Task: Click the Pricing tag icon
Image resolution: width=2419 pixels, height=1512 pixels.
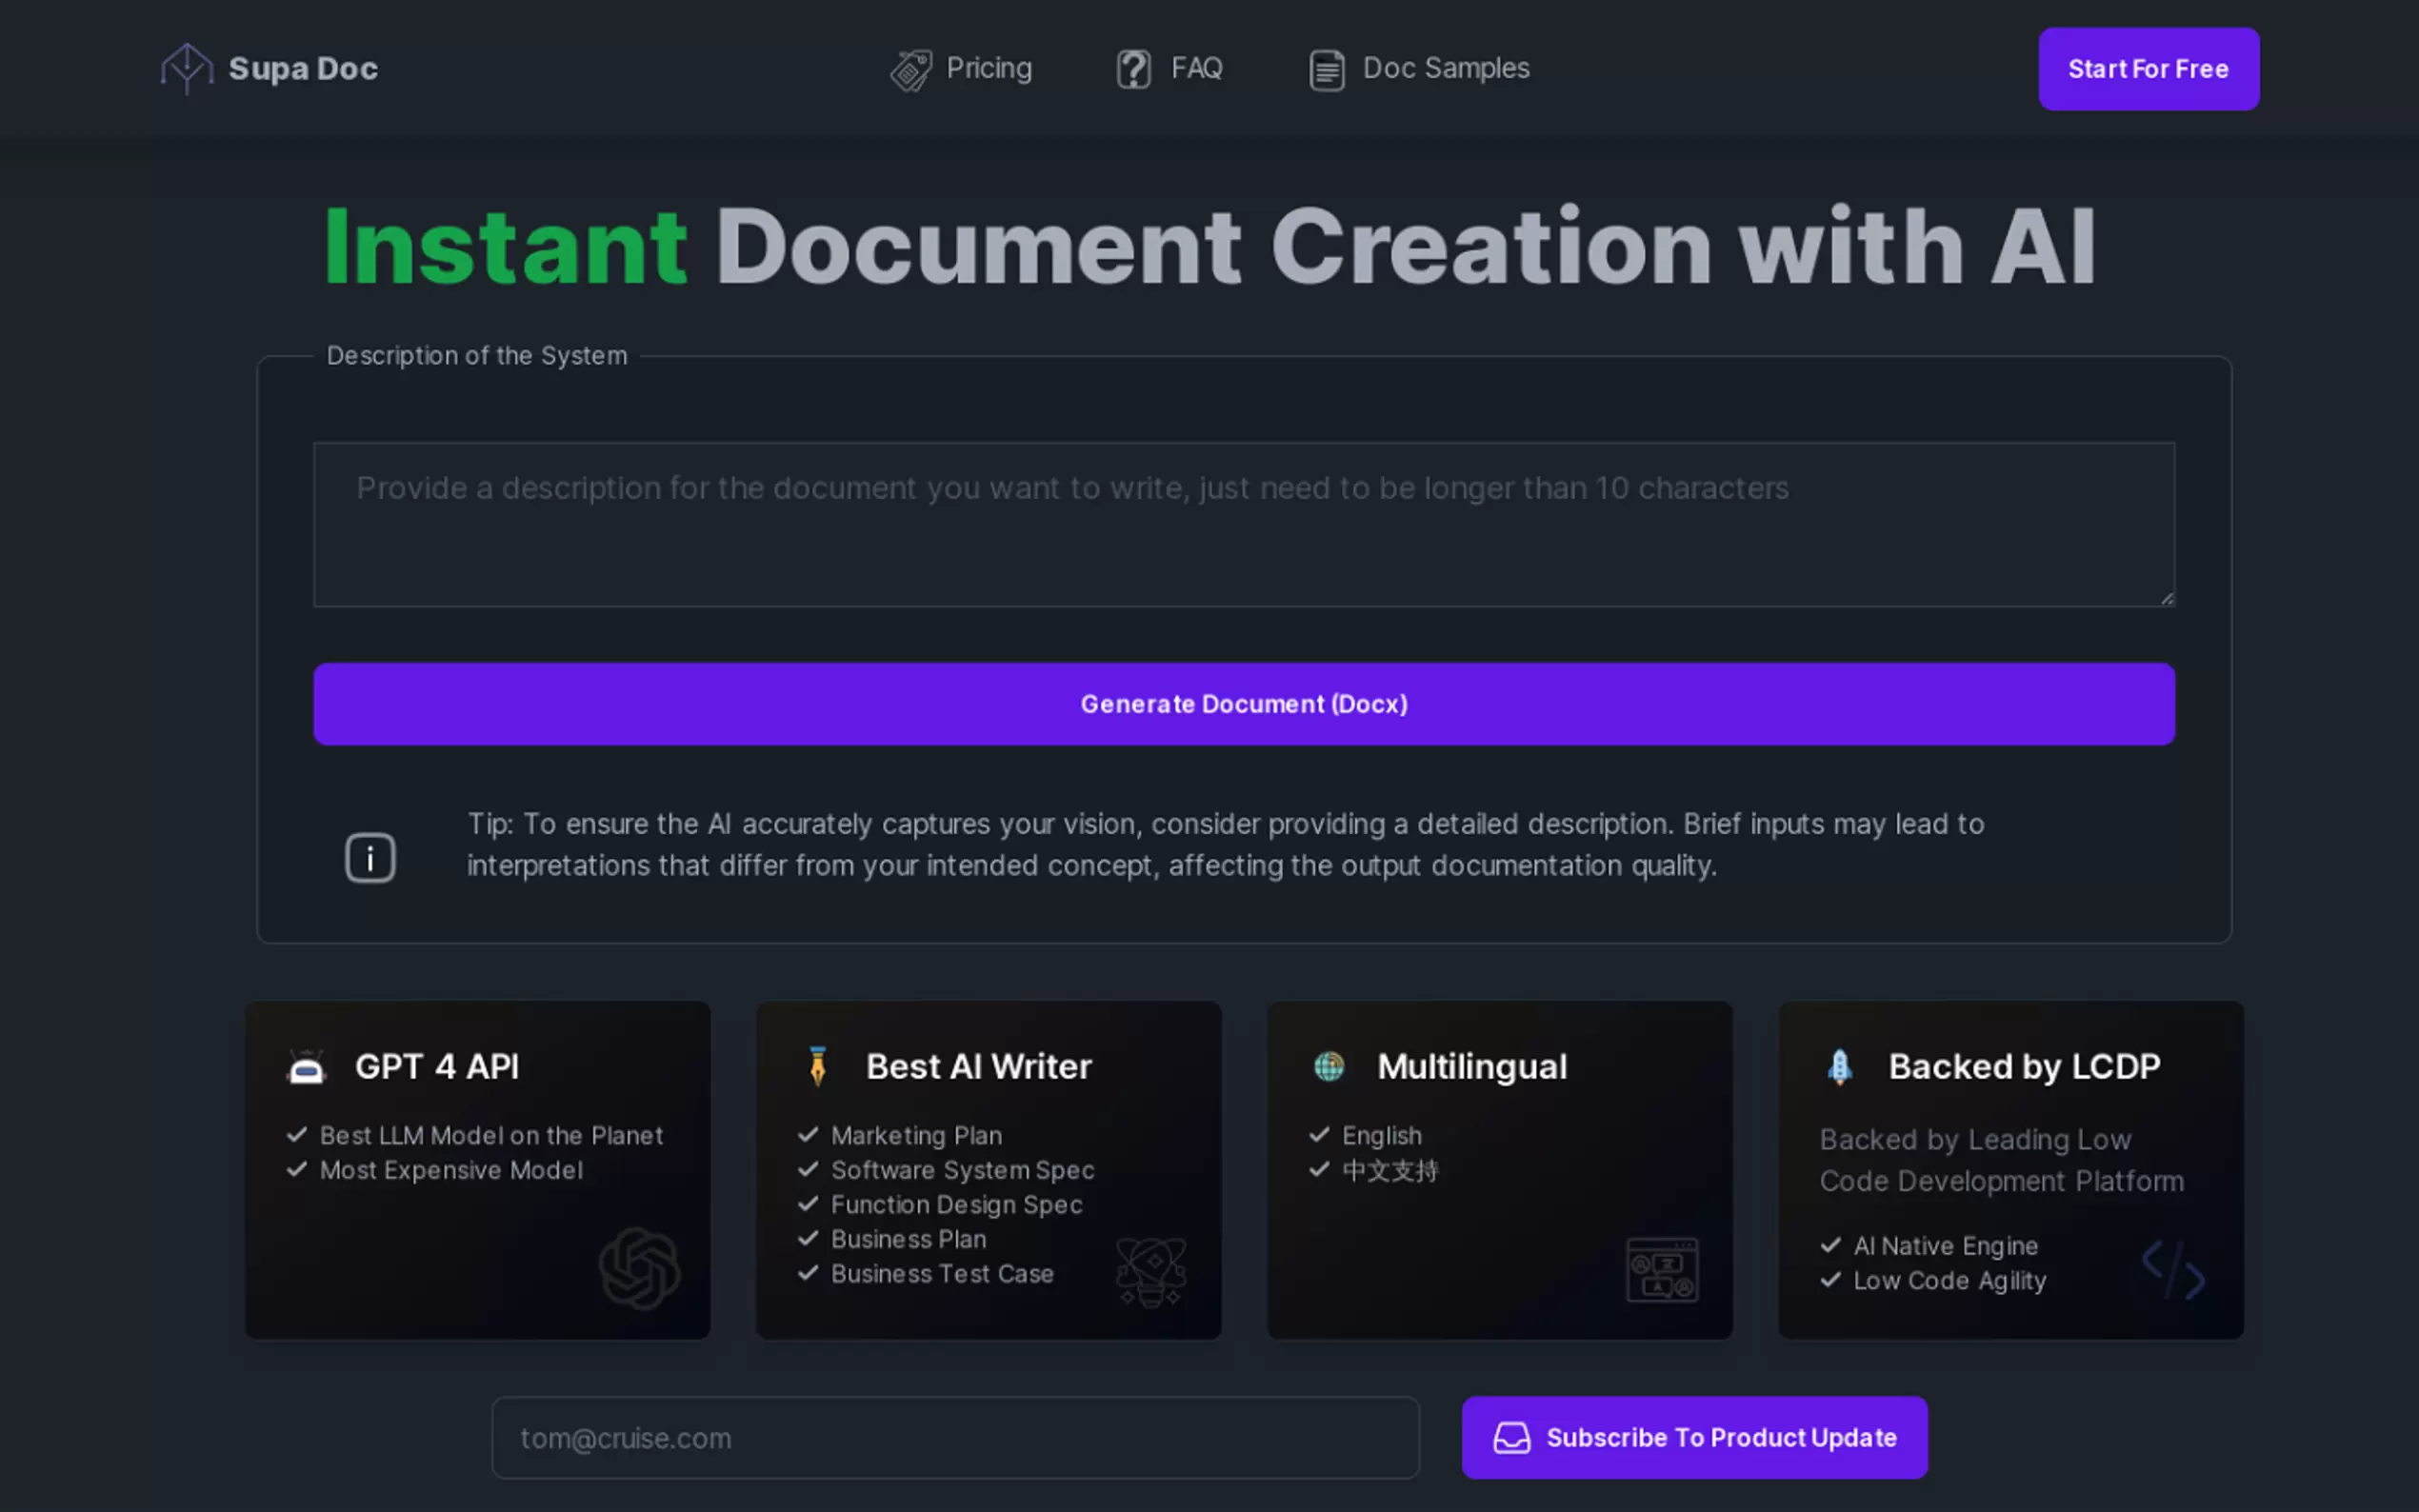Action: point(911,70)
